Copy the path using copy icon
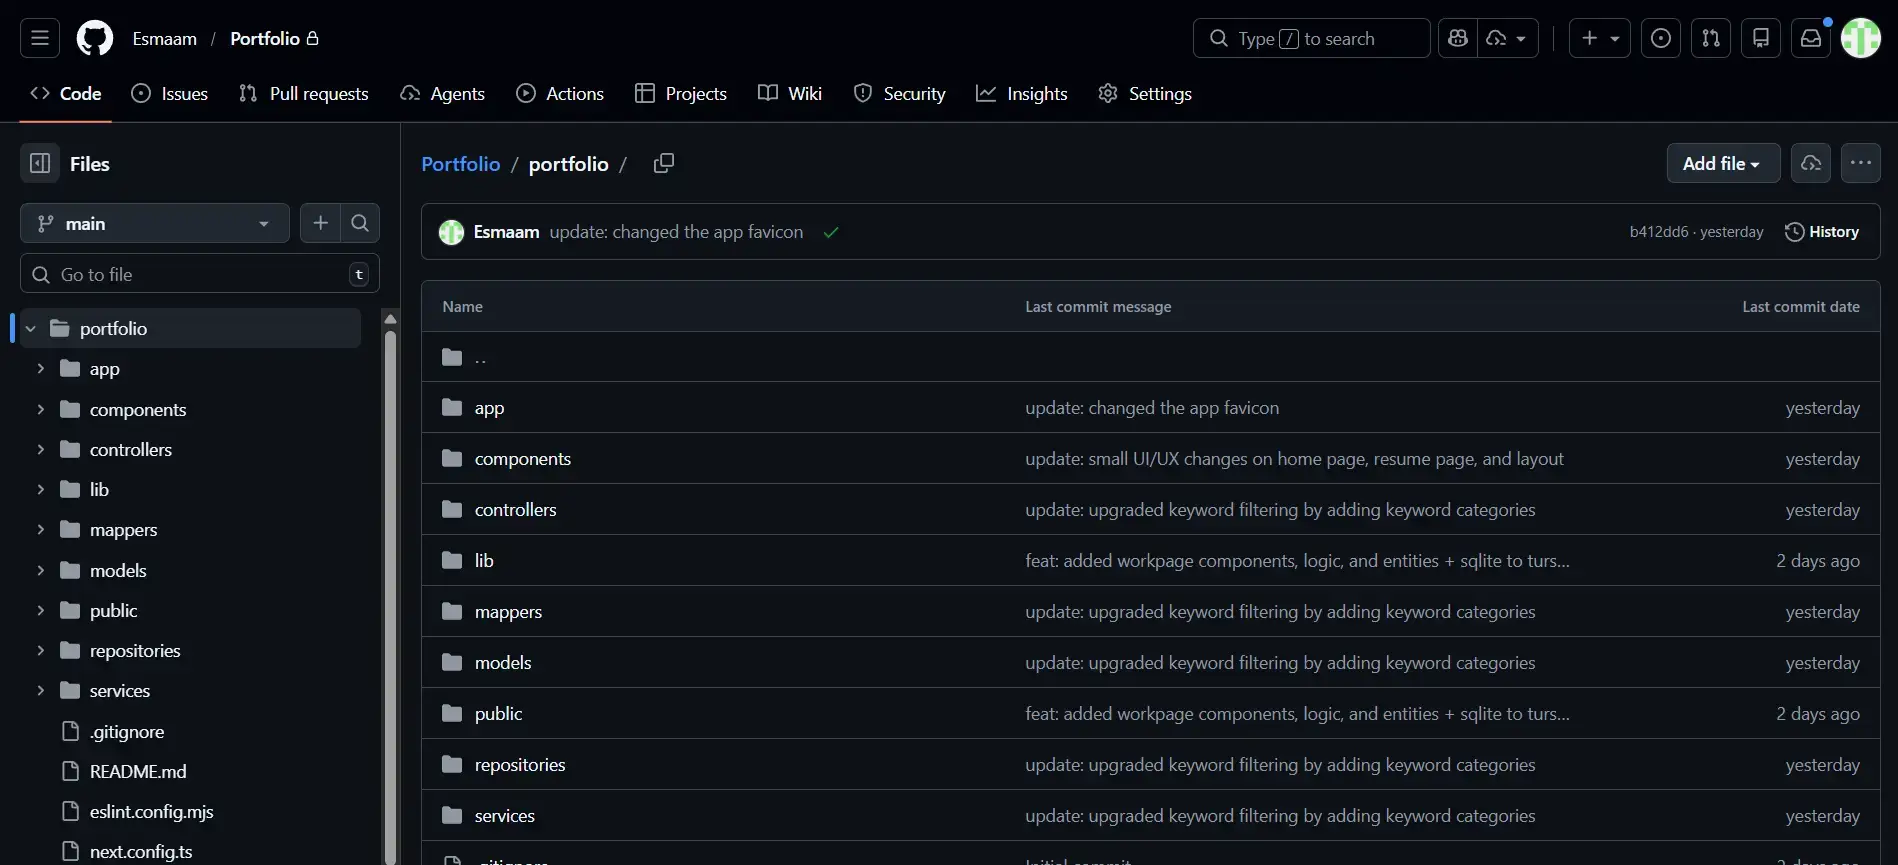Viewport: 1898px width, 865px height. pos(663,163)
